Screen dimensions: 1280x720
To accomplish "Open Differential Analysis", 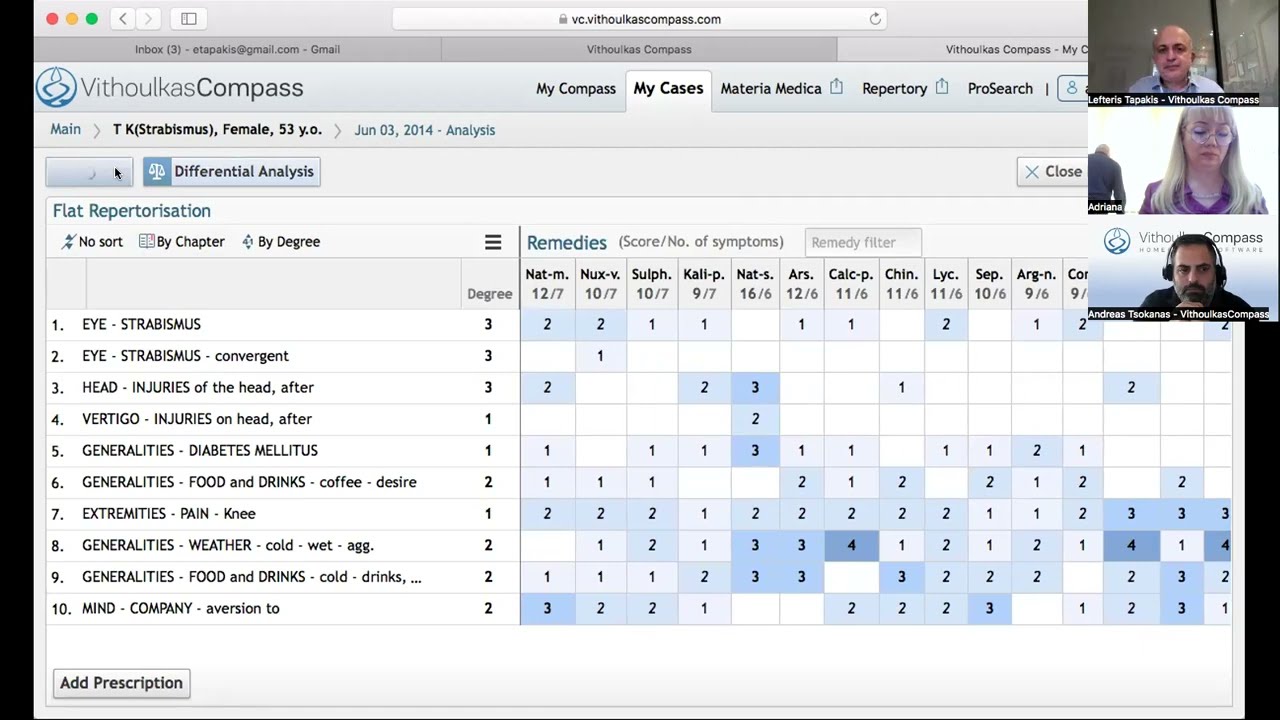I will pos(232,172).
